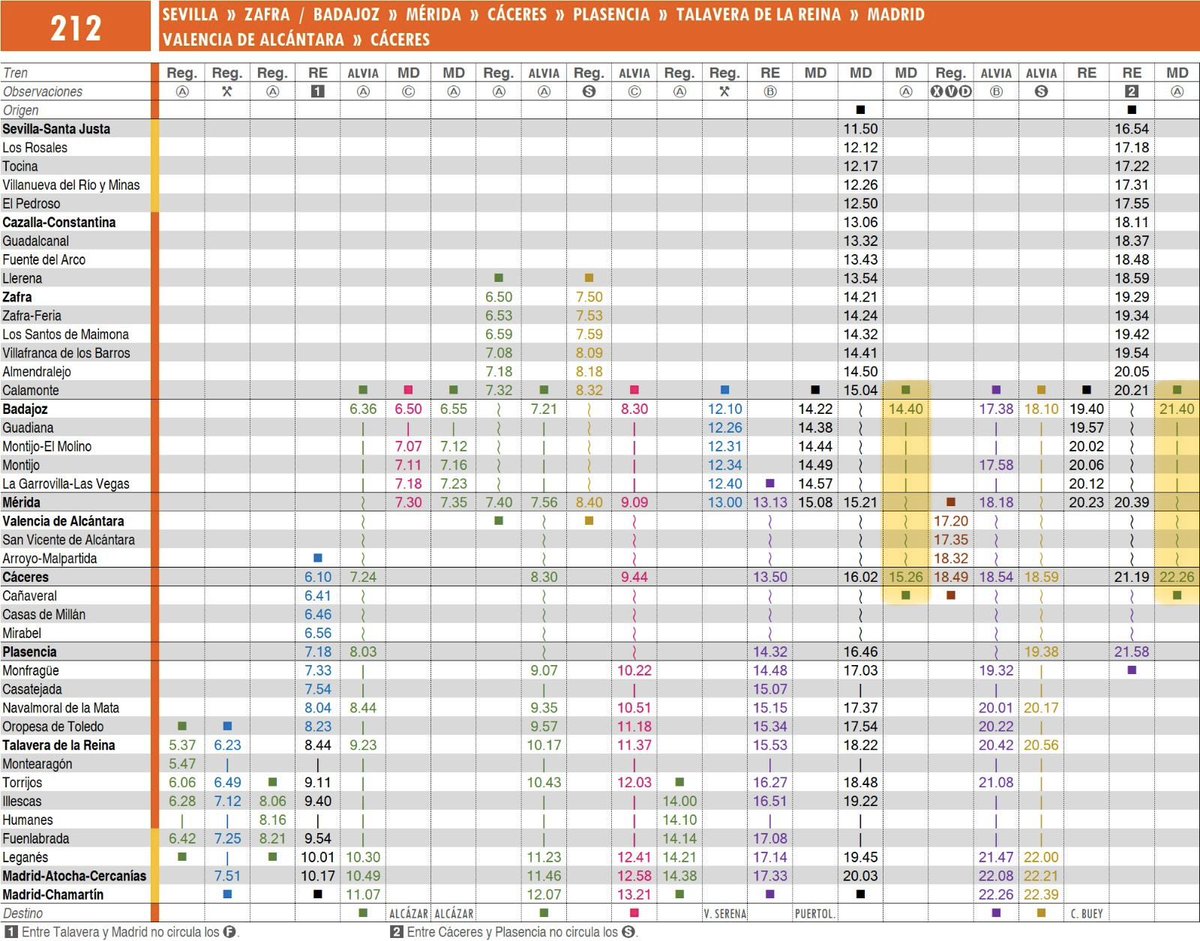Click the V. SERENA destination label
The image size is (1200, 941).
[724, 913]
